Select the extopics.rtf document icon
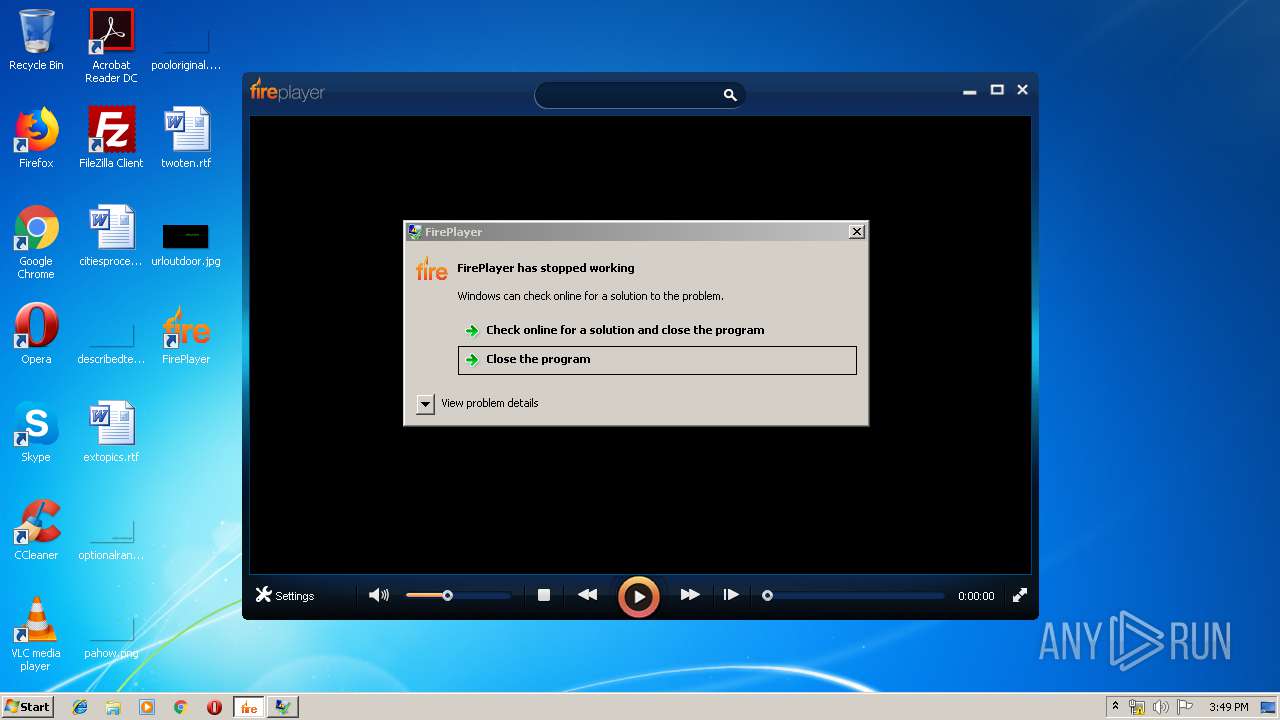 [111, 432]
